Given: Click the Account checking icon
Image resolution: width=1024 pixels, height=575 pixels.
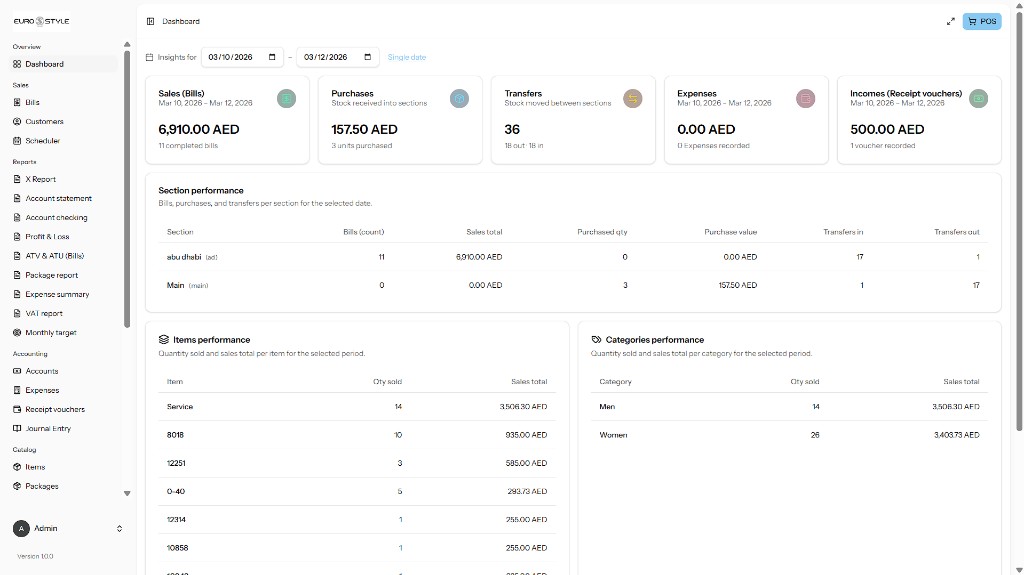Looking at the screenshot, I should coord(17,218).
